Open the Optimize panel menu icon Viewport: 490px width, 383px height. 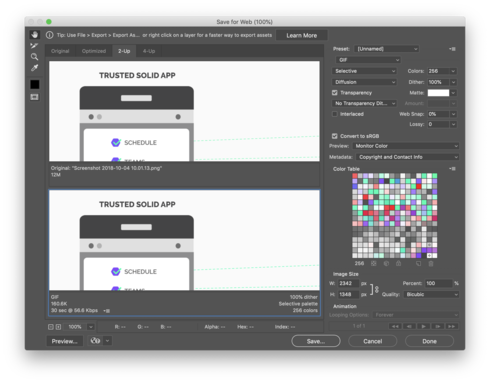pos(452,49)
